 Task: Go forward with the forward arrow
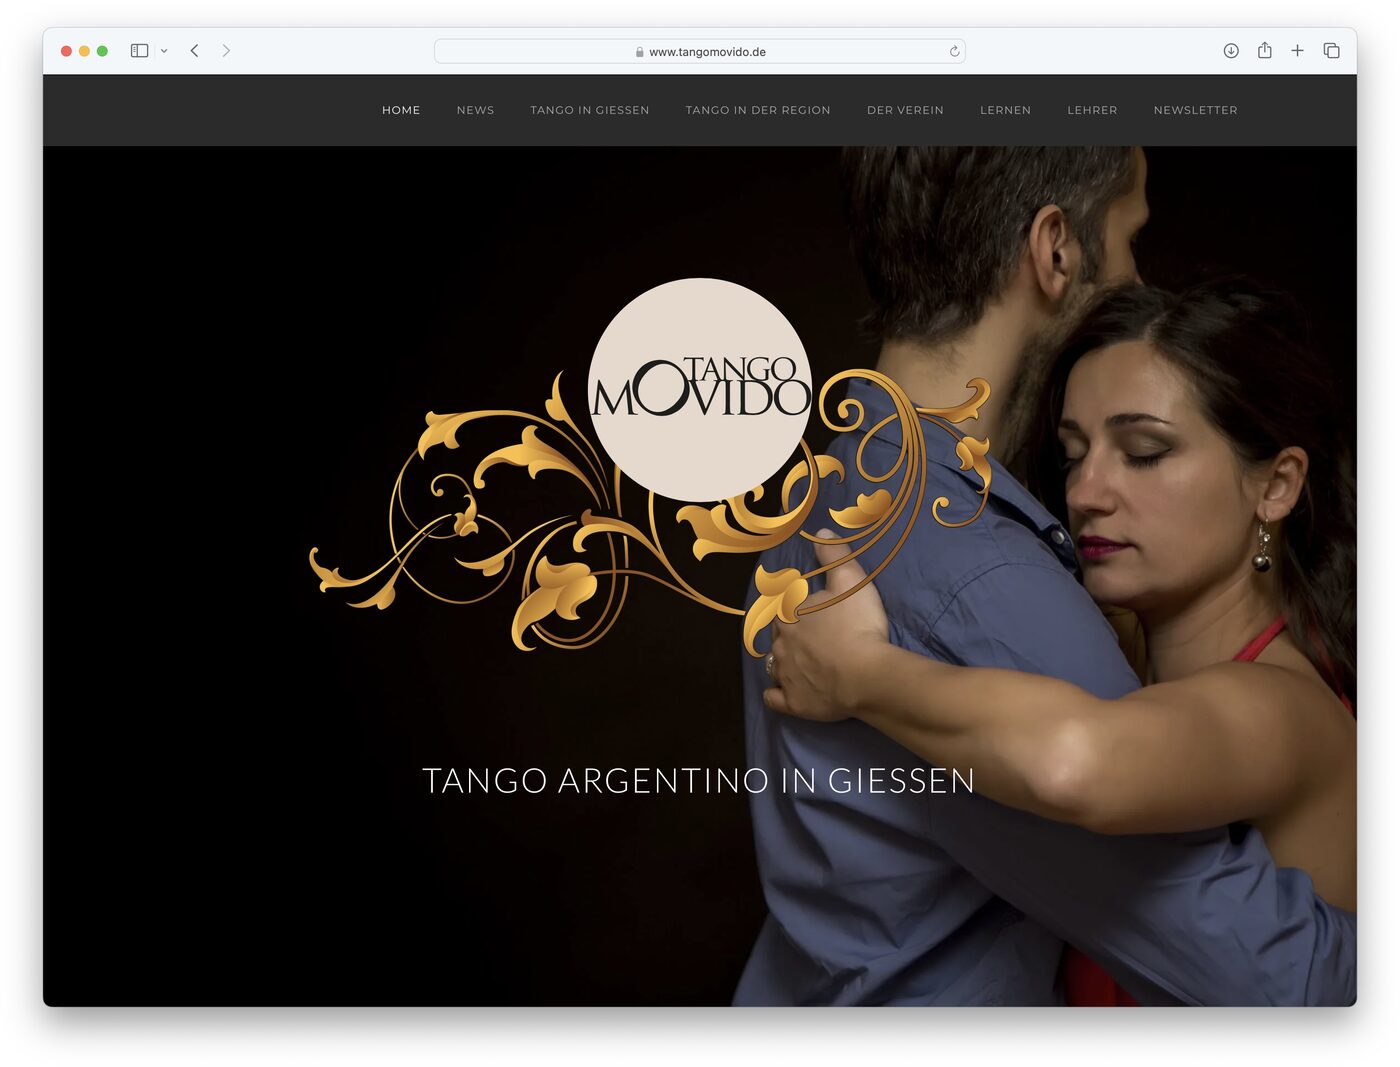coord(226,51)
